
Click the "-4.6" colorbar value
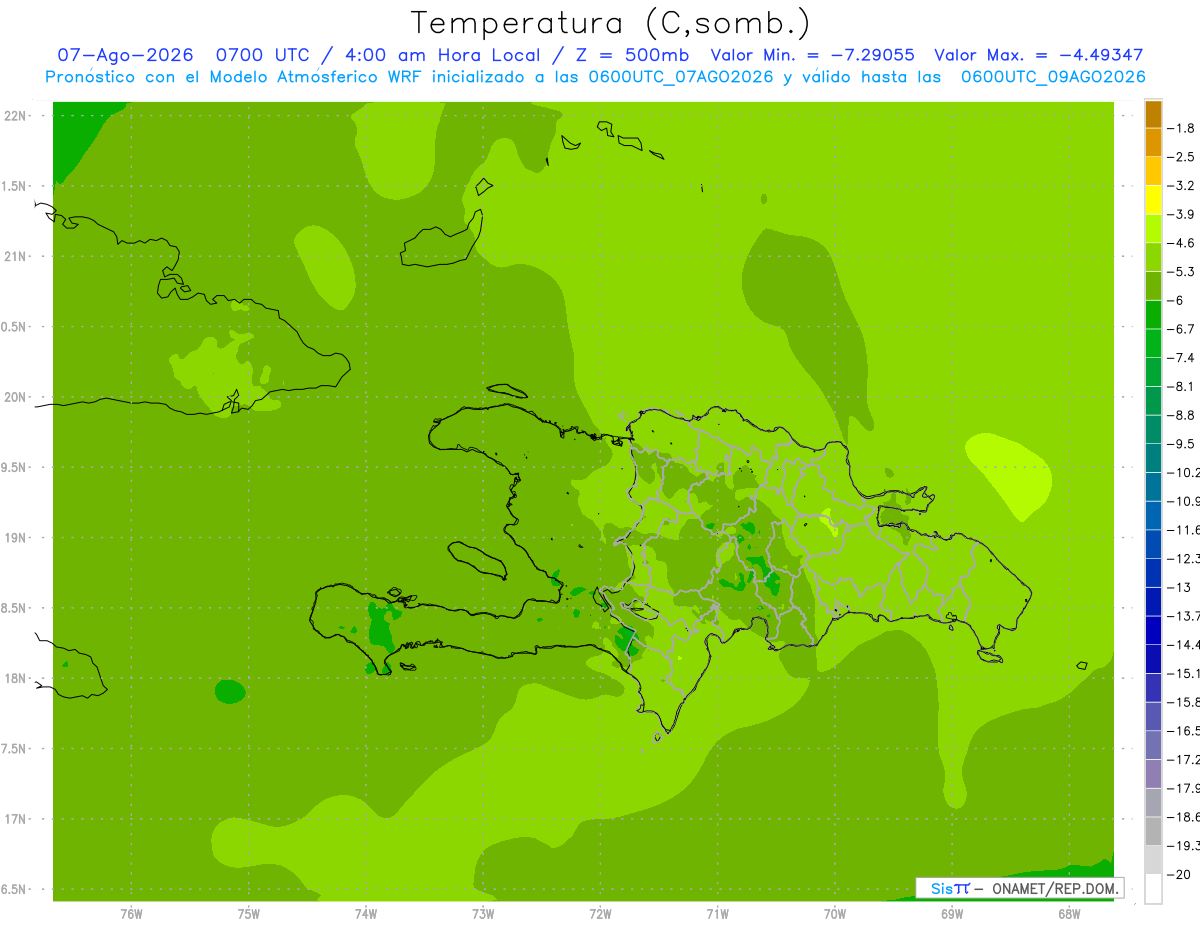[x=1181, y=243]
